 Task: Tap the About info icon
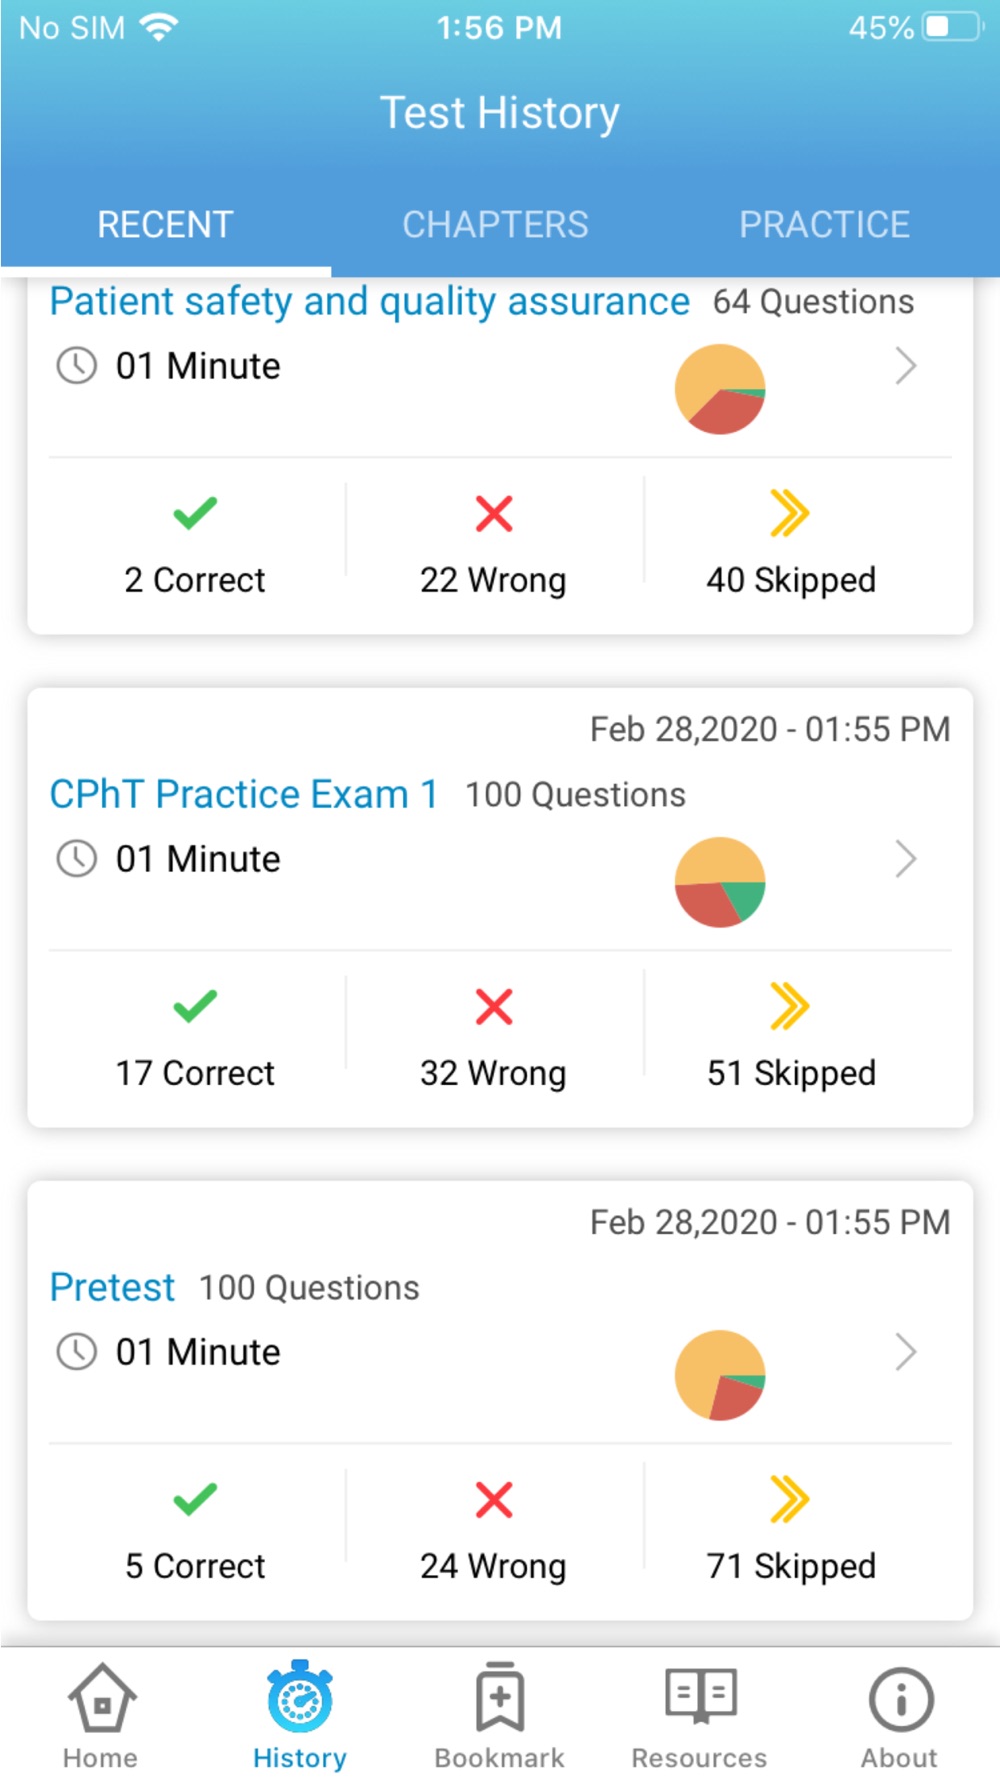tap(900, 1699)
